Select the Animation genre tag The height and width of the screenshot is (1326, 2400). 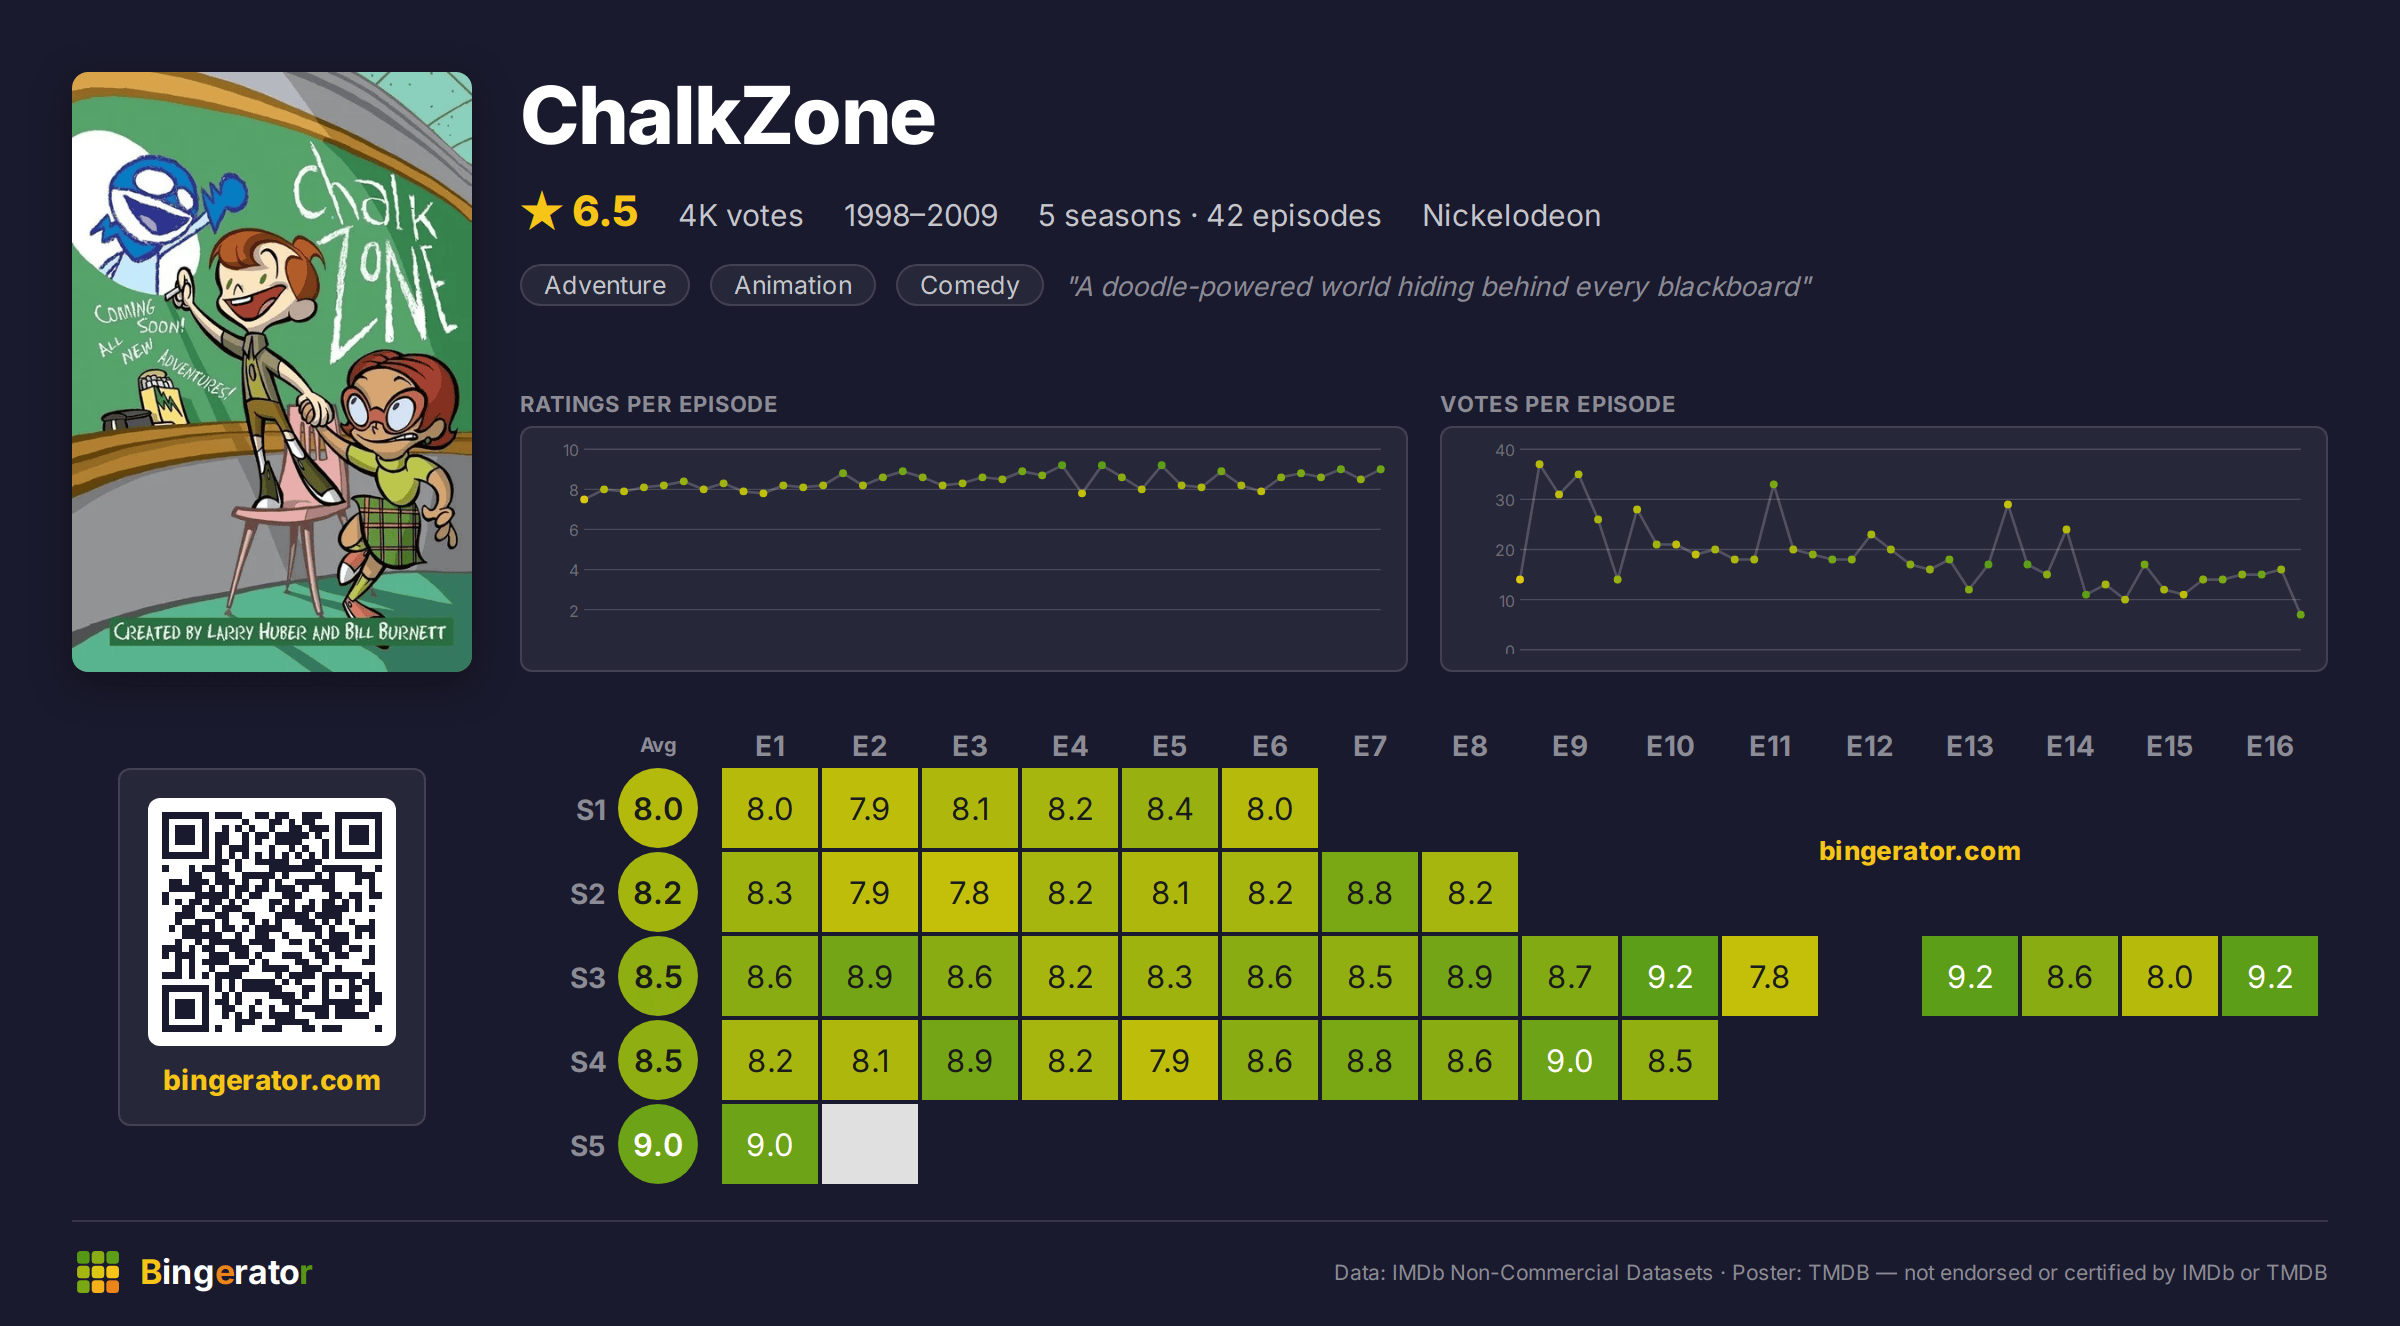point(793,285)
